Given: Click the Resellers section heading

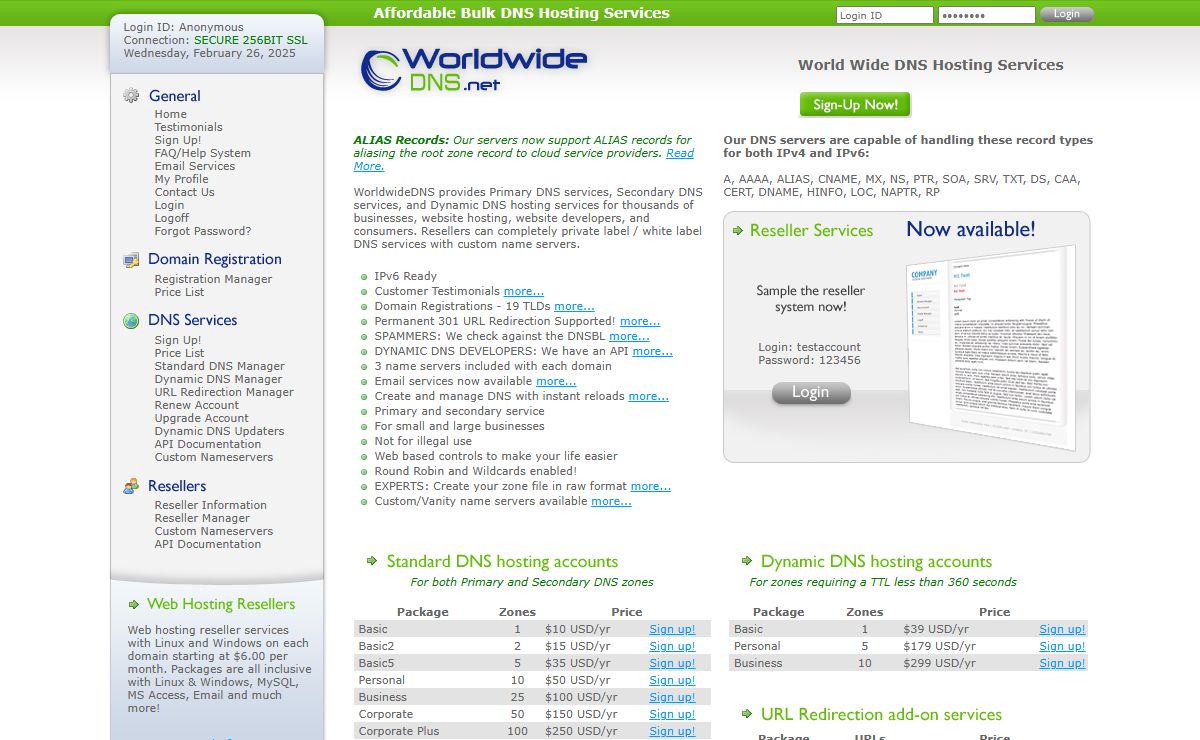Looking at the screenshot, I should (x=177, y=486).
